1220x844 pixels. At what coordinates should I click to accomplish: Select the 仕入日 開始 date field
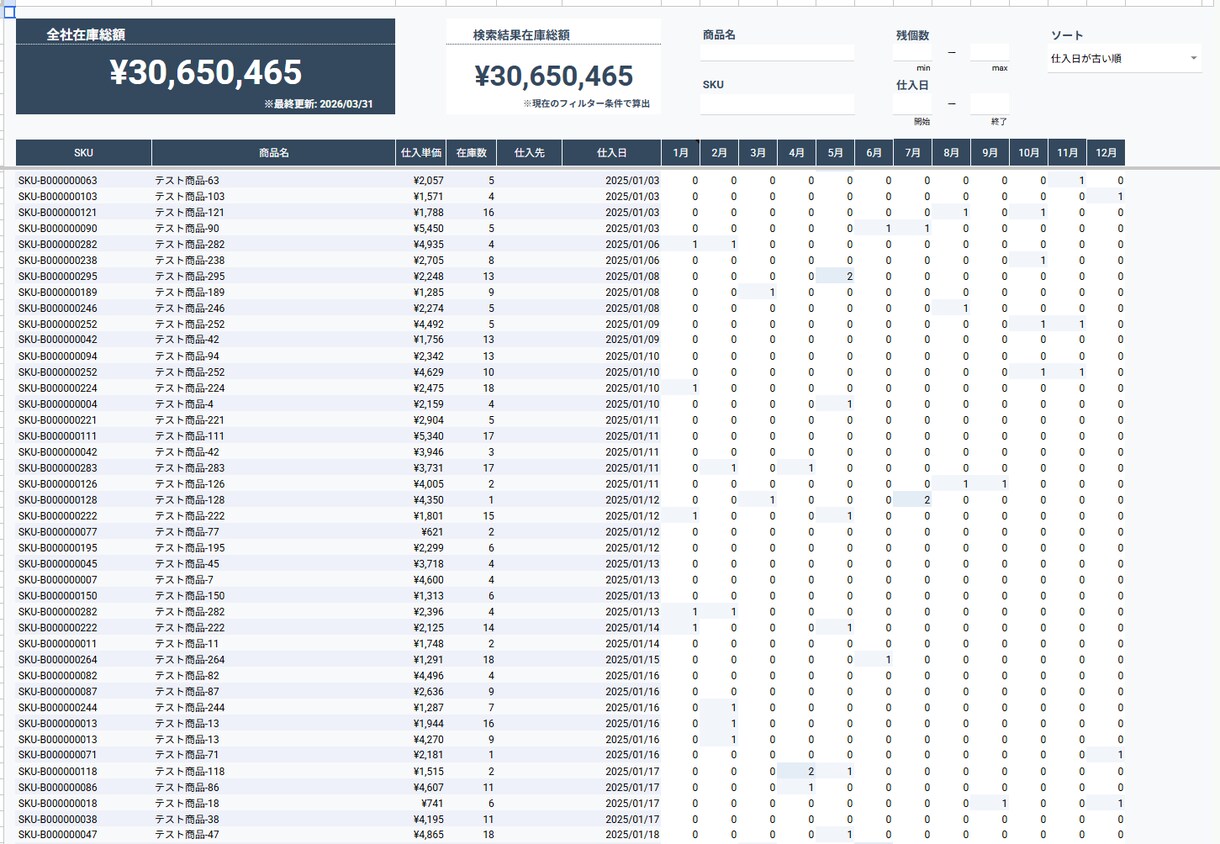(x=912, y=104)
